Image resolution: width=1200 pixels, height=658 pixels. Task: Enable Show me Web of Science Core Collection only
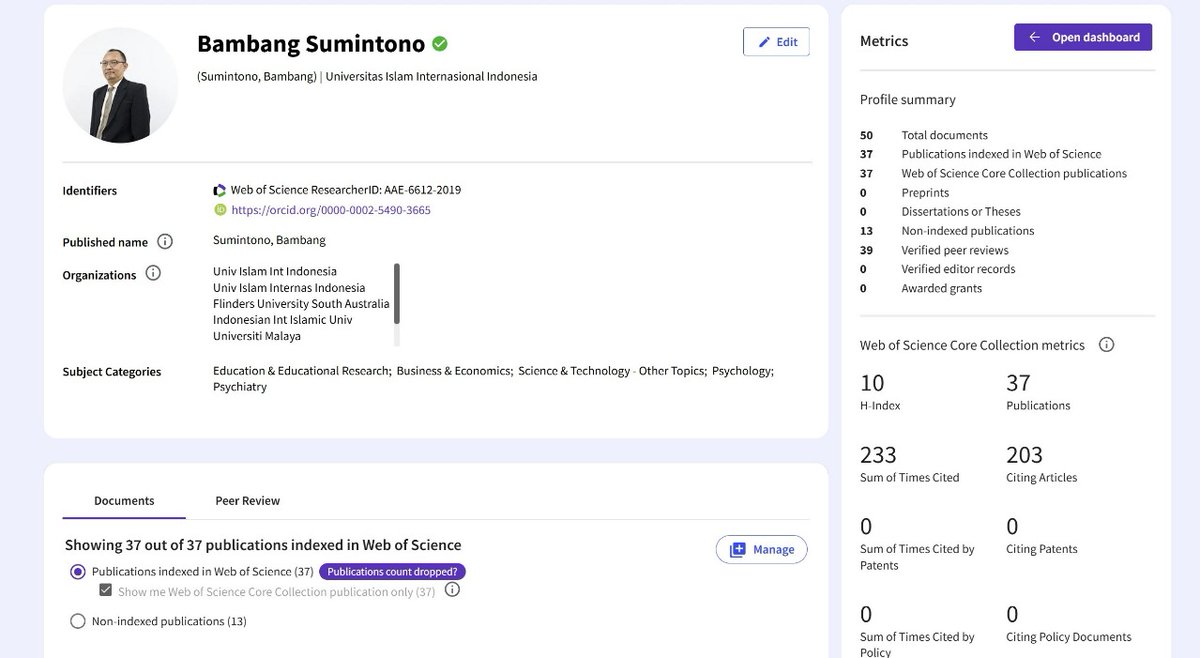[x=105, y=589]
